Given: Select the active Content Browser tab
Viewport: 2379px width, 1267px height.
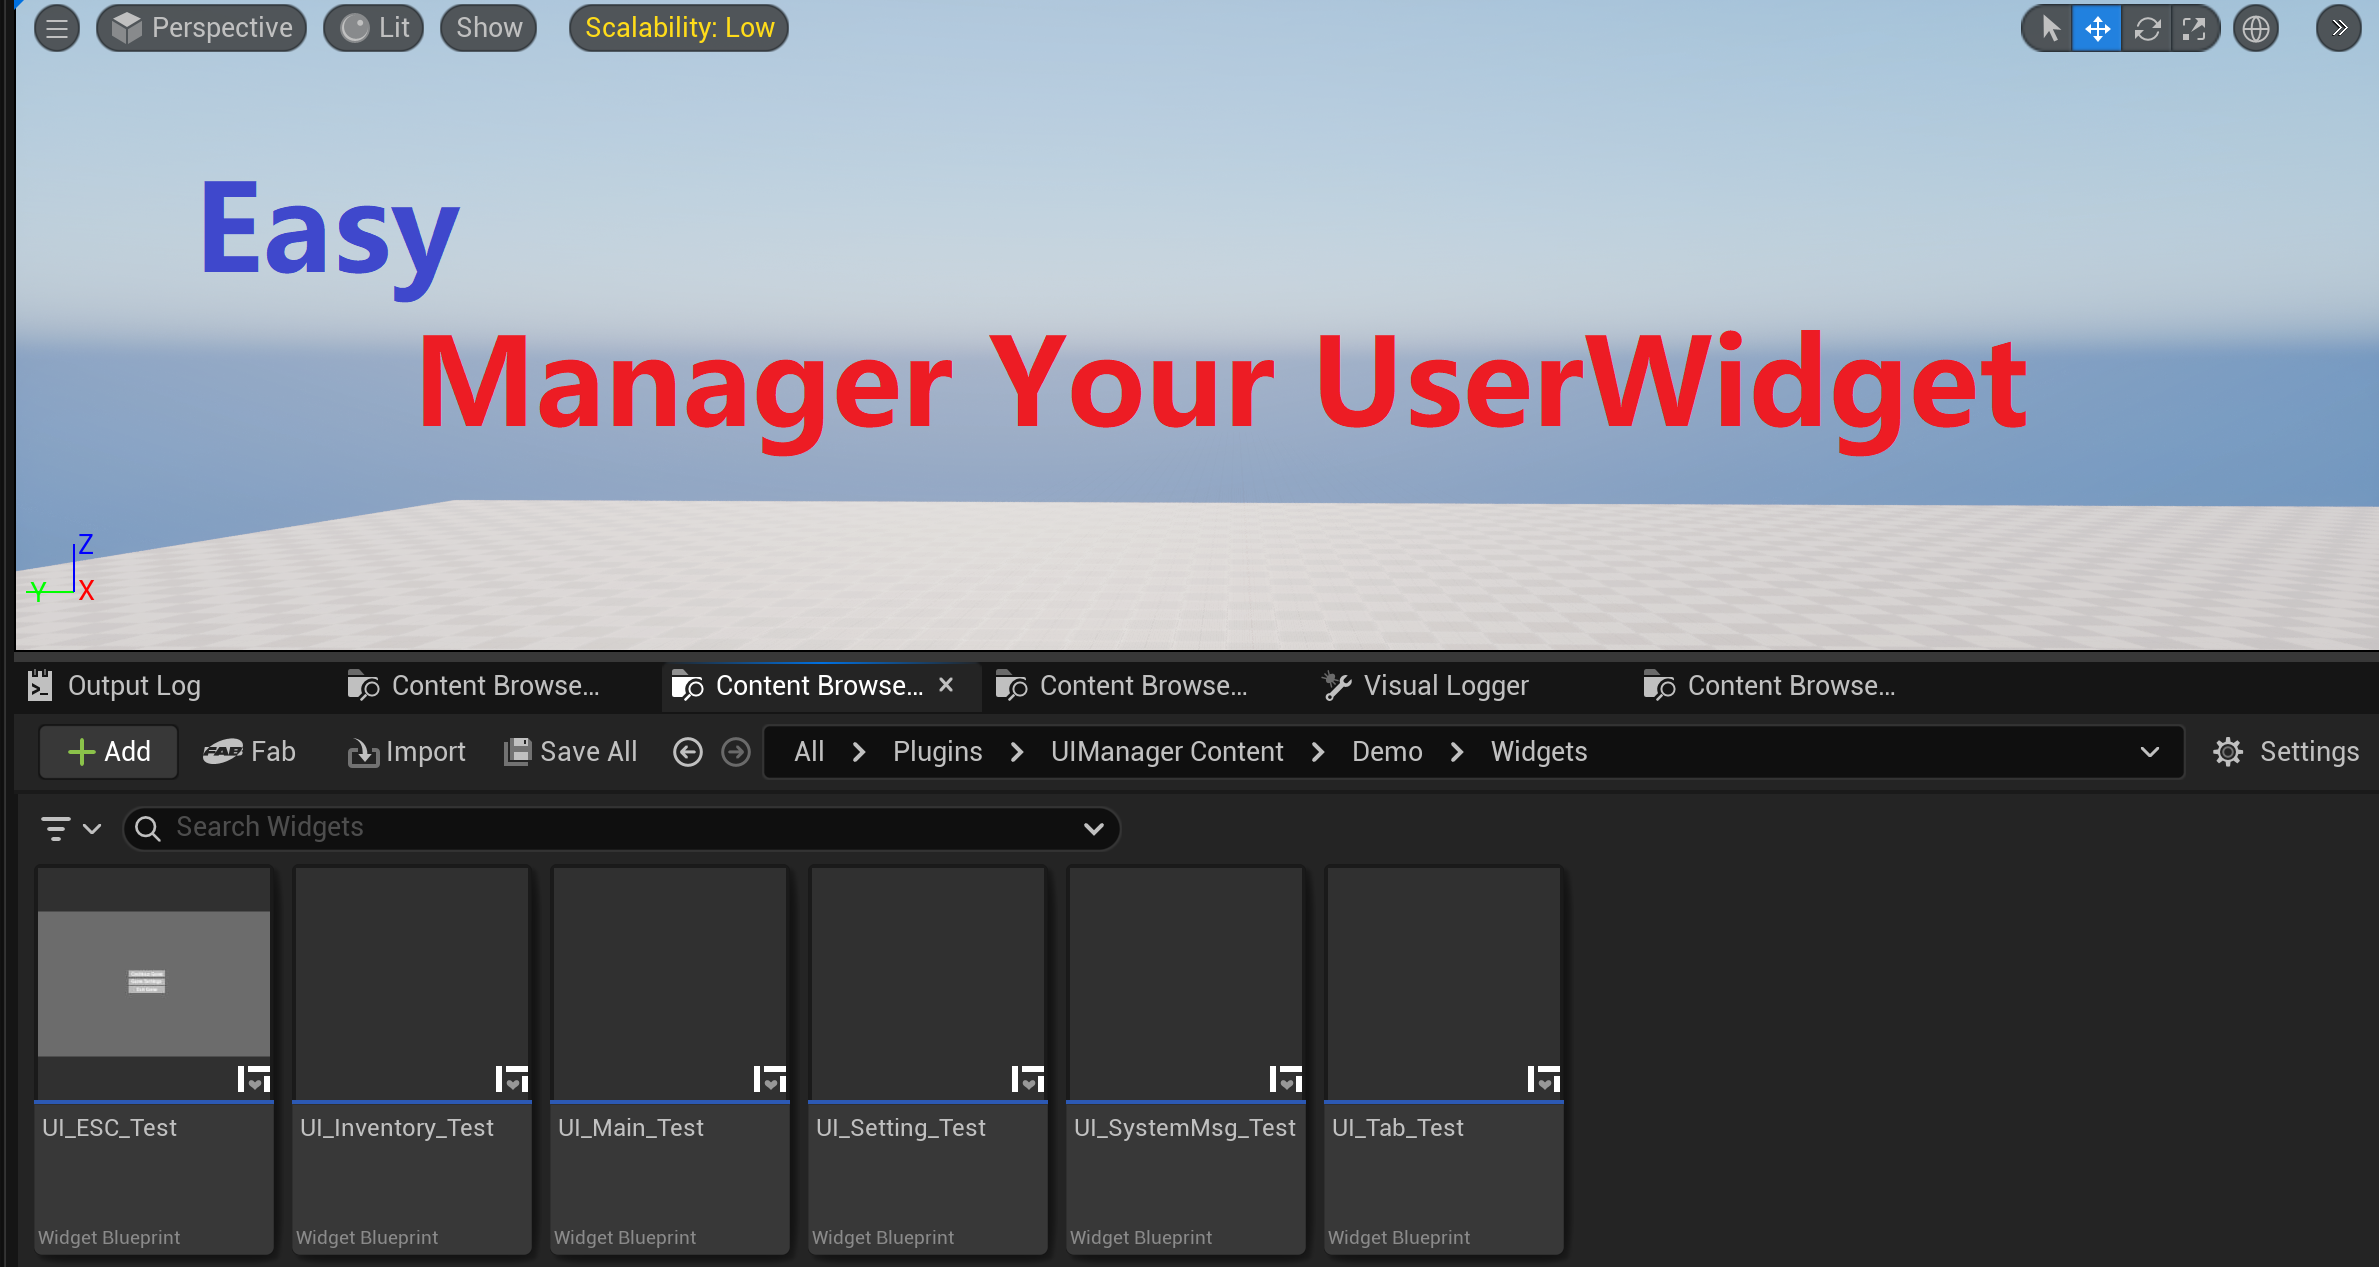Looking at the screenshot, I should 819,686.
